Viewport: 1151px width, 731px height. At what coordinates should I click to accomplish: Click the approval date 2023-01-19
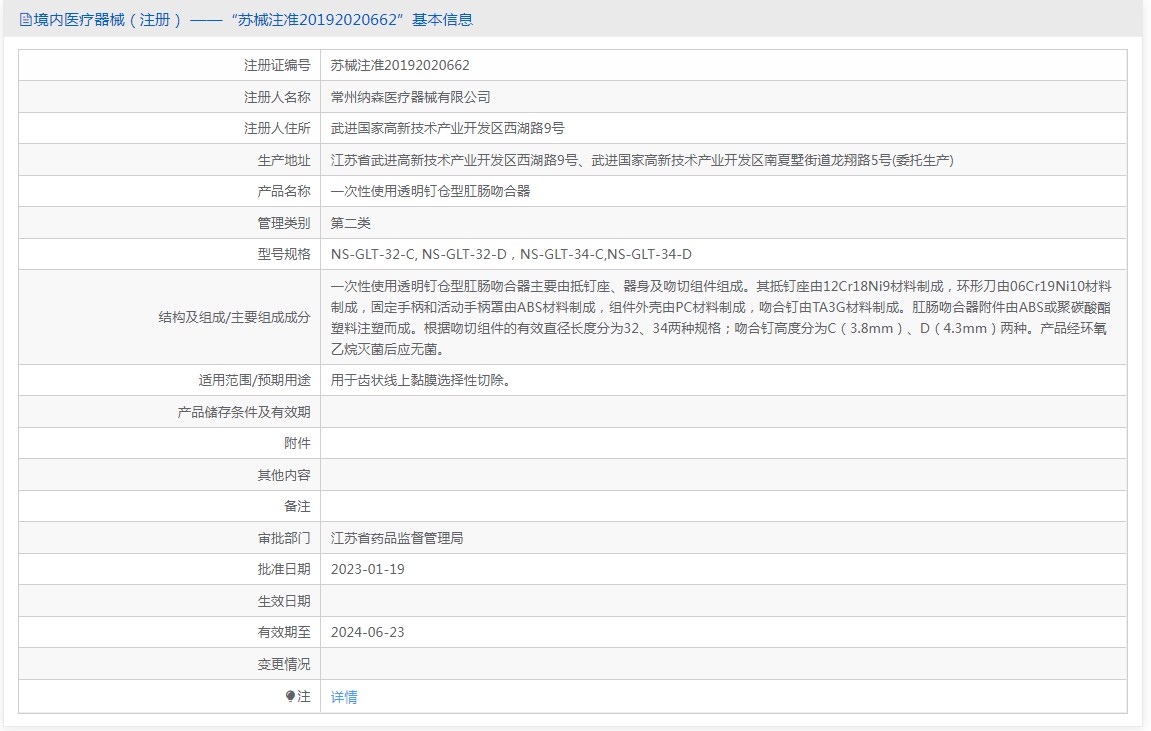pyautogui.click(x=367, y=569)
